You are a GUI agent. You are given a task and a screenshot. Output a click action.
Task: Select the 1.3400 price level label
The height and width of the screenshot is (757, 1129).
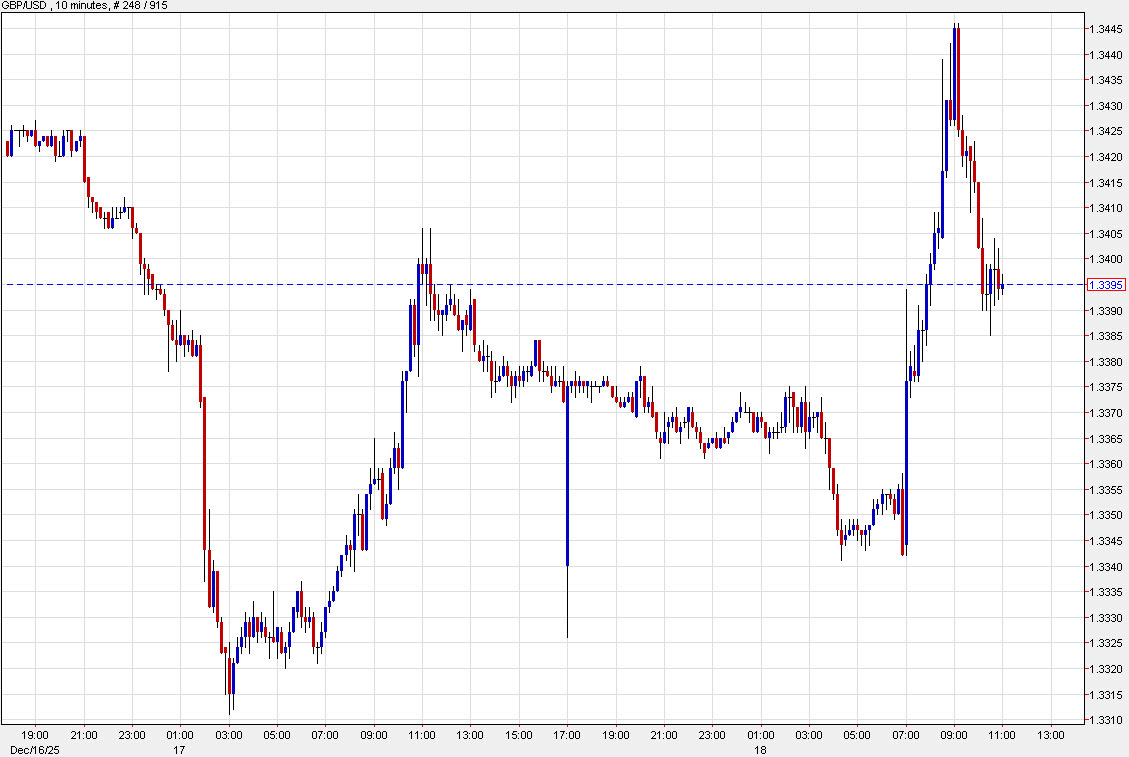(x=1106, y=259)
